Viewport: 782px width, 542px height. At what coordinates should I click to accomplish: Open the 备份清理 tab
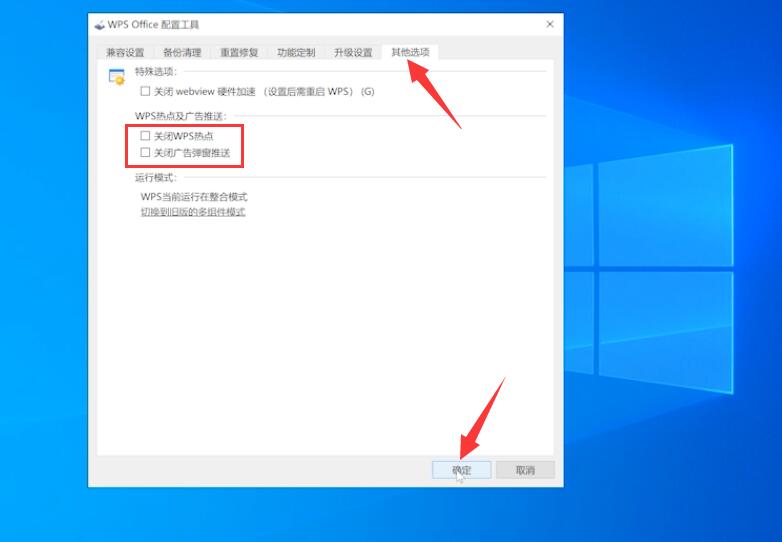[x=182, y=52]
